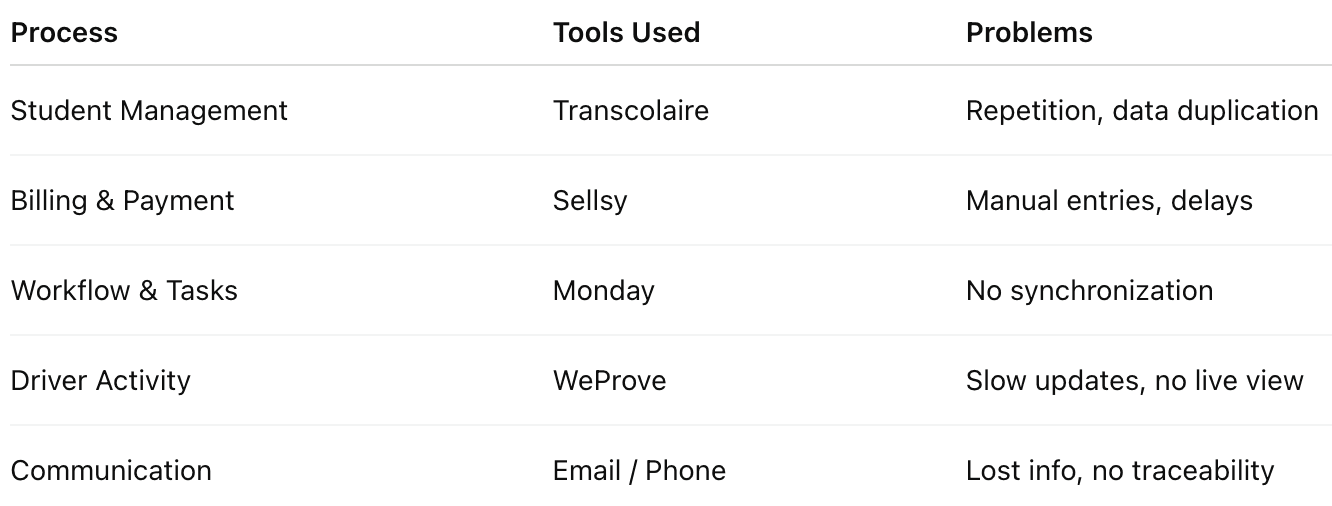The image size is (1332, 506).
Task: Click the Workflow & Tasks cell
Action: coord(124,290)
